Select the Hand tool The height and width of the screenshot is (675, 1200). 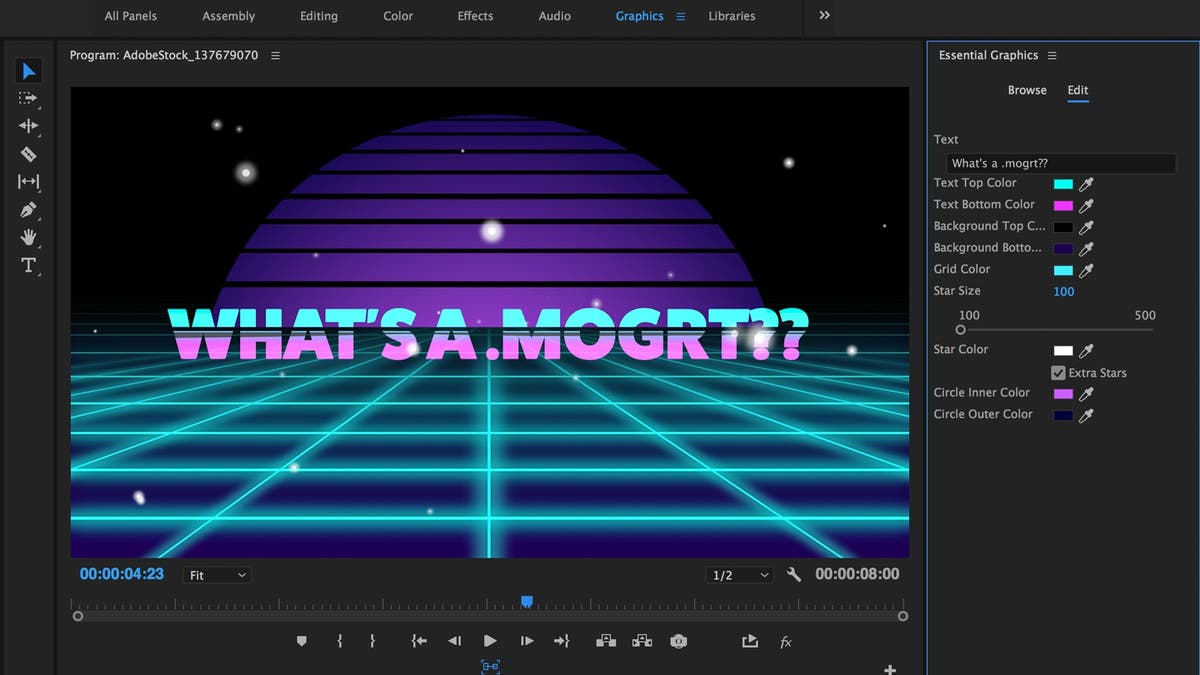[x=28, y=238]
